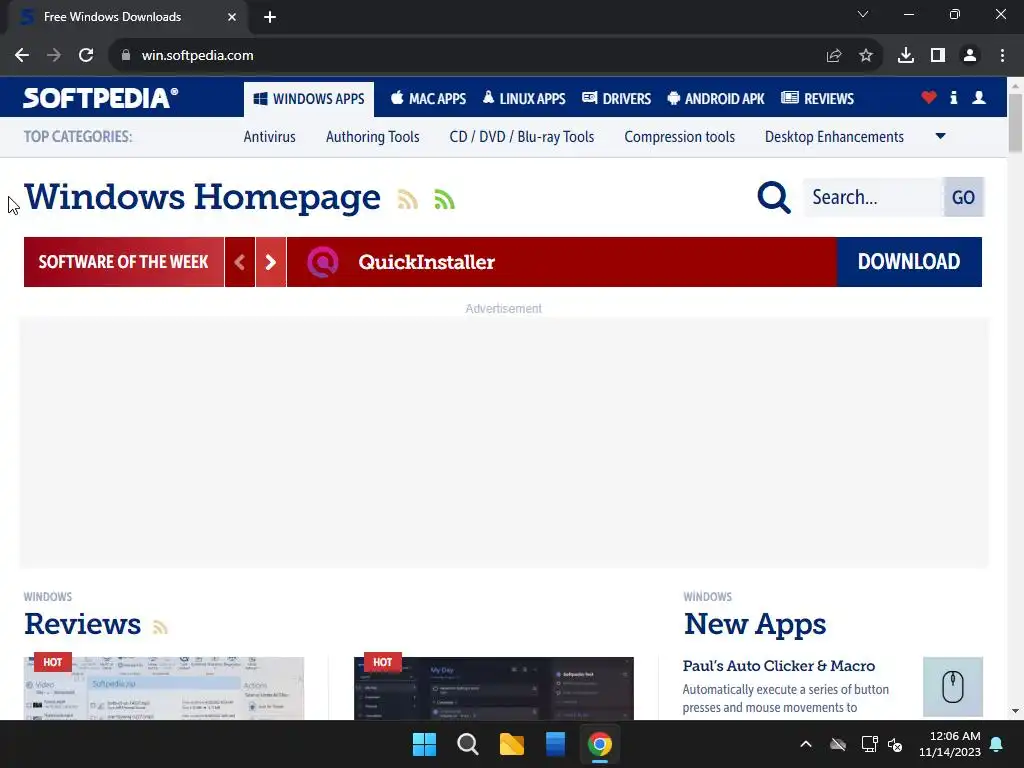1024x768 pixels.
Task: Open Chrome three-dot menu
Action: pos(1002,56)
